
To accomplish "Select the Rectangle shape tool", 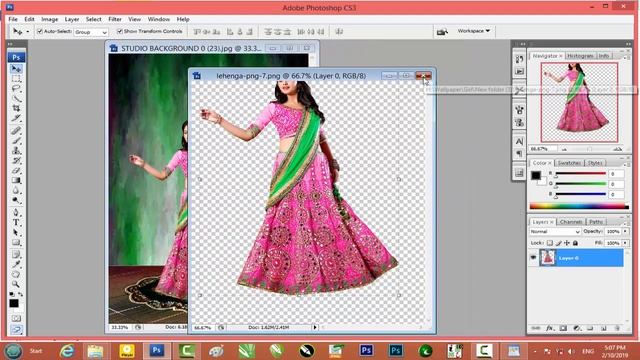I will [16, 243].
